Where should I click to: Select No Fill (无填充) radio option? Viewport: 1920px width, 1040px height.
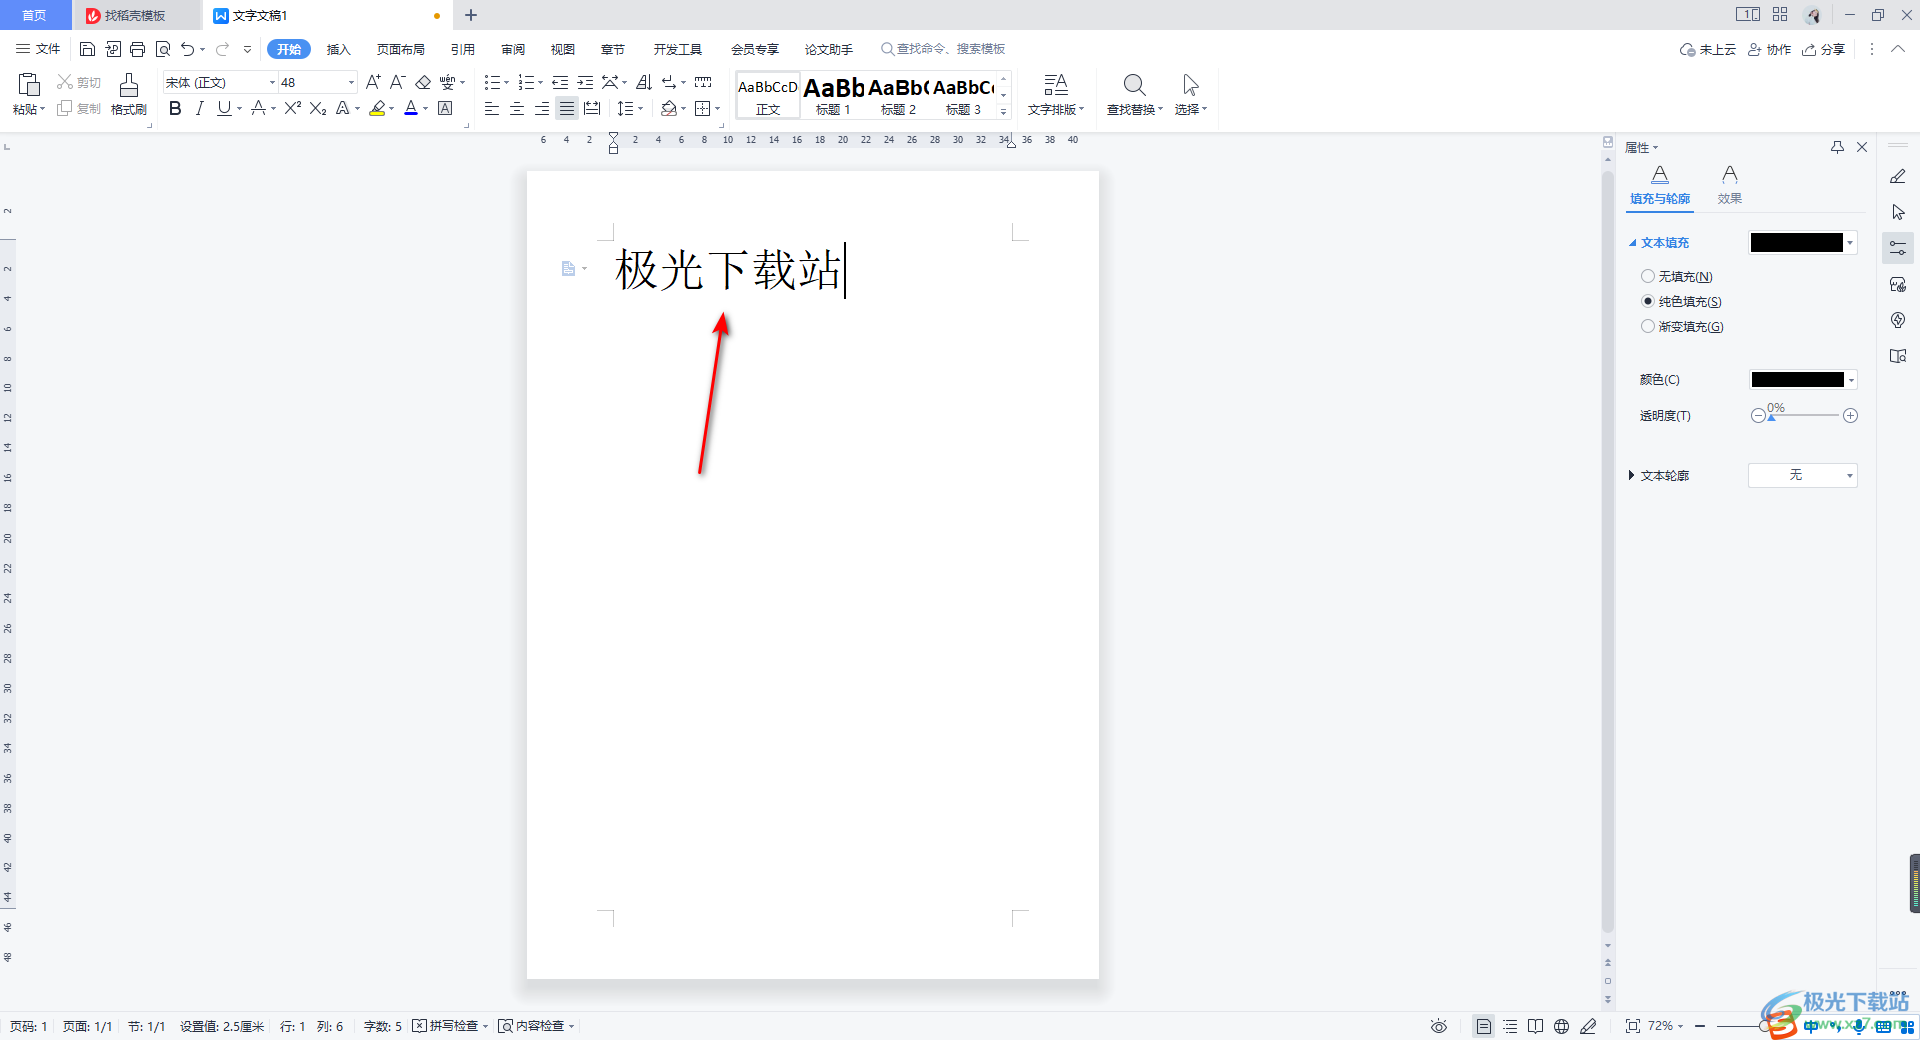click(1677, 276)
